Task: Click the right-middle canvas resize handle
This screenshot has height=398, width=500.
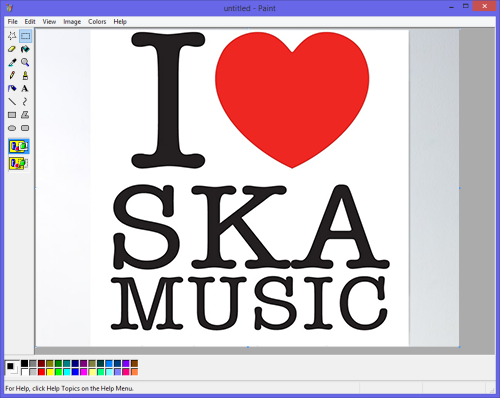Action: coord(460,188)
